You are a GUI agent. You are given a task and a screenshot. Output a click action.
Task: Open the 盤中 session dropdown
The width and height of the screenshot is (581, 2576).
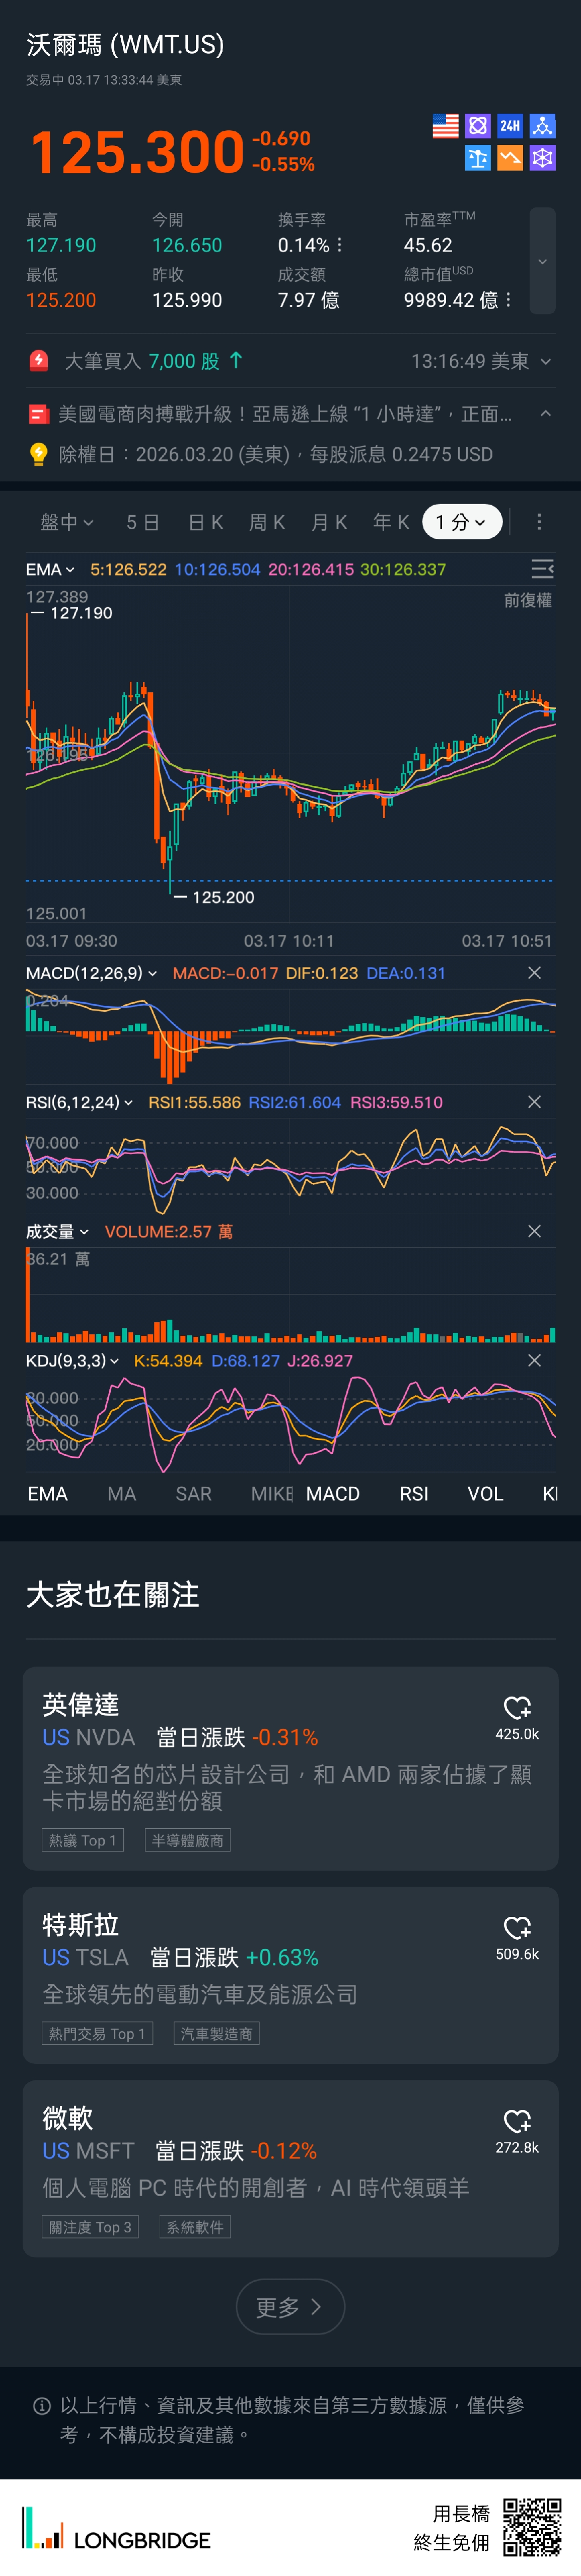[x=66, y=522]
